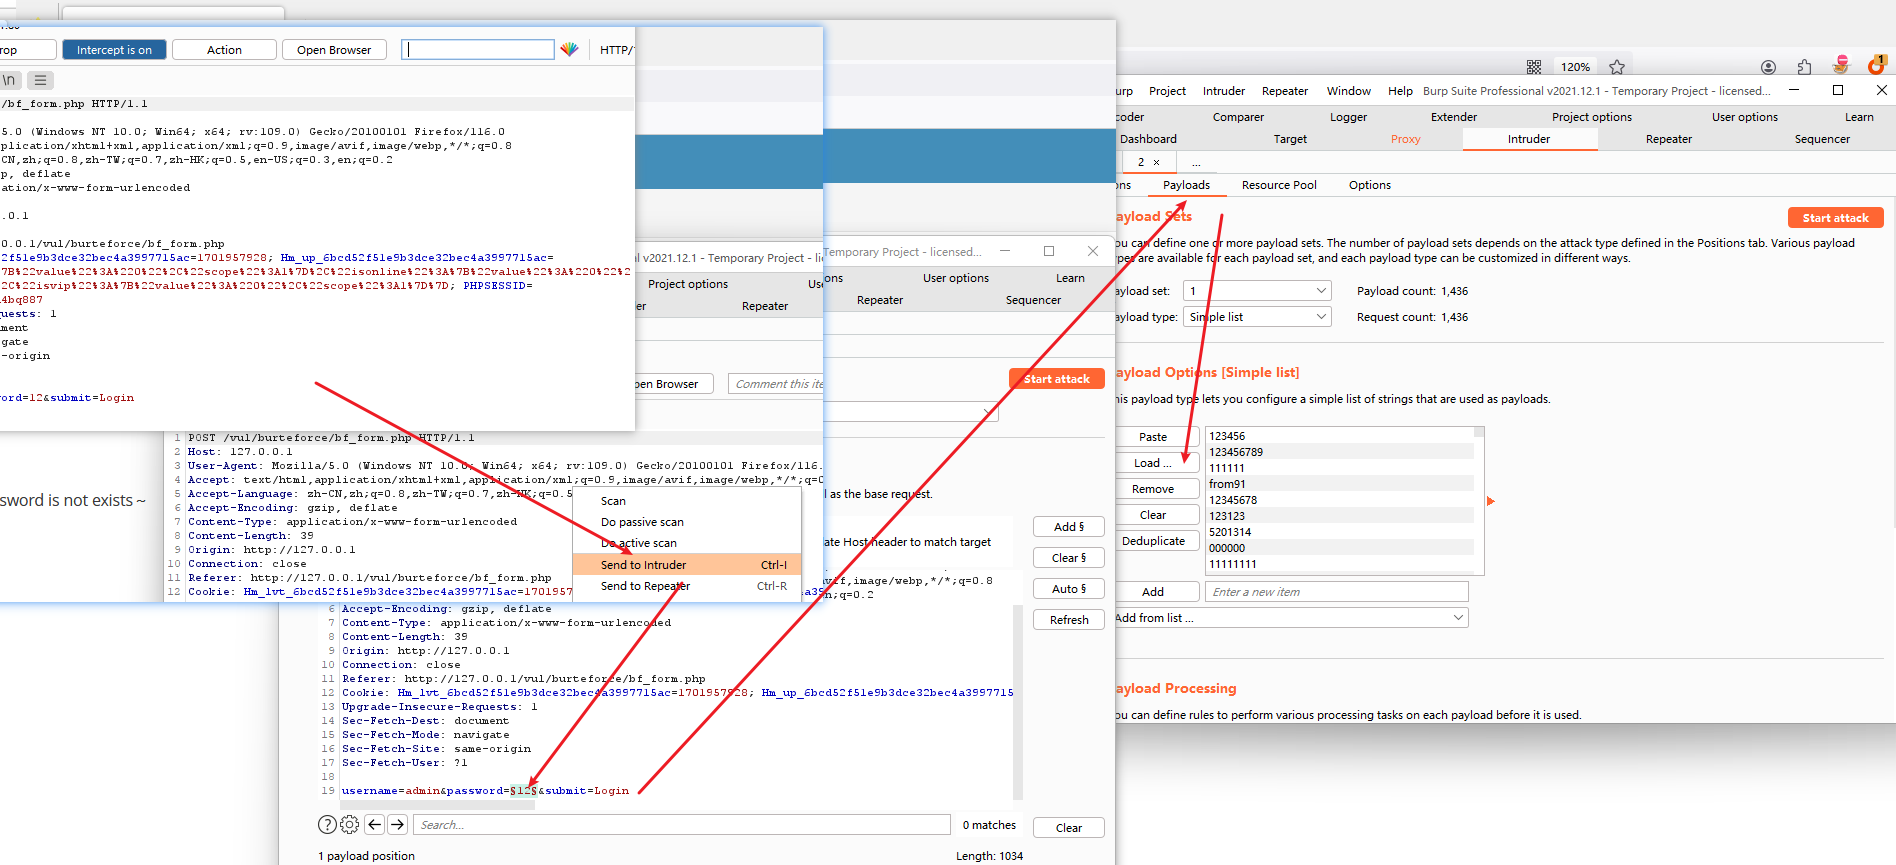
Task: Open the extensions puzzle icon
Action: click(1804, 67)
